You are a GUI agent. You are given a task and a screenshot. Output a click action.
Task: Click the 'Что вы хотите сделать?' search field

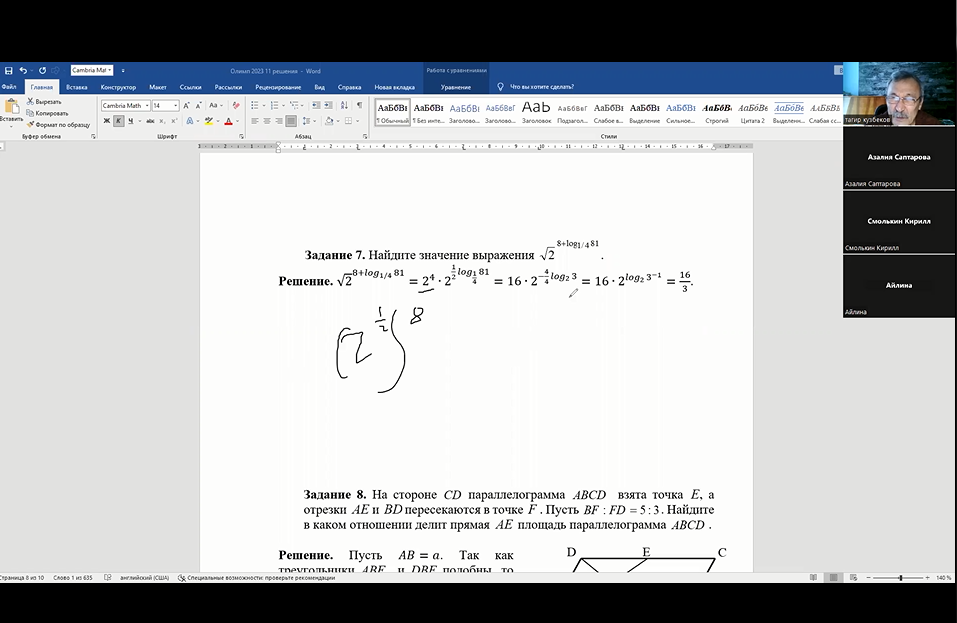point(541,87)
